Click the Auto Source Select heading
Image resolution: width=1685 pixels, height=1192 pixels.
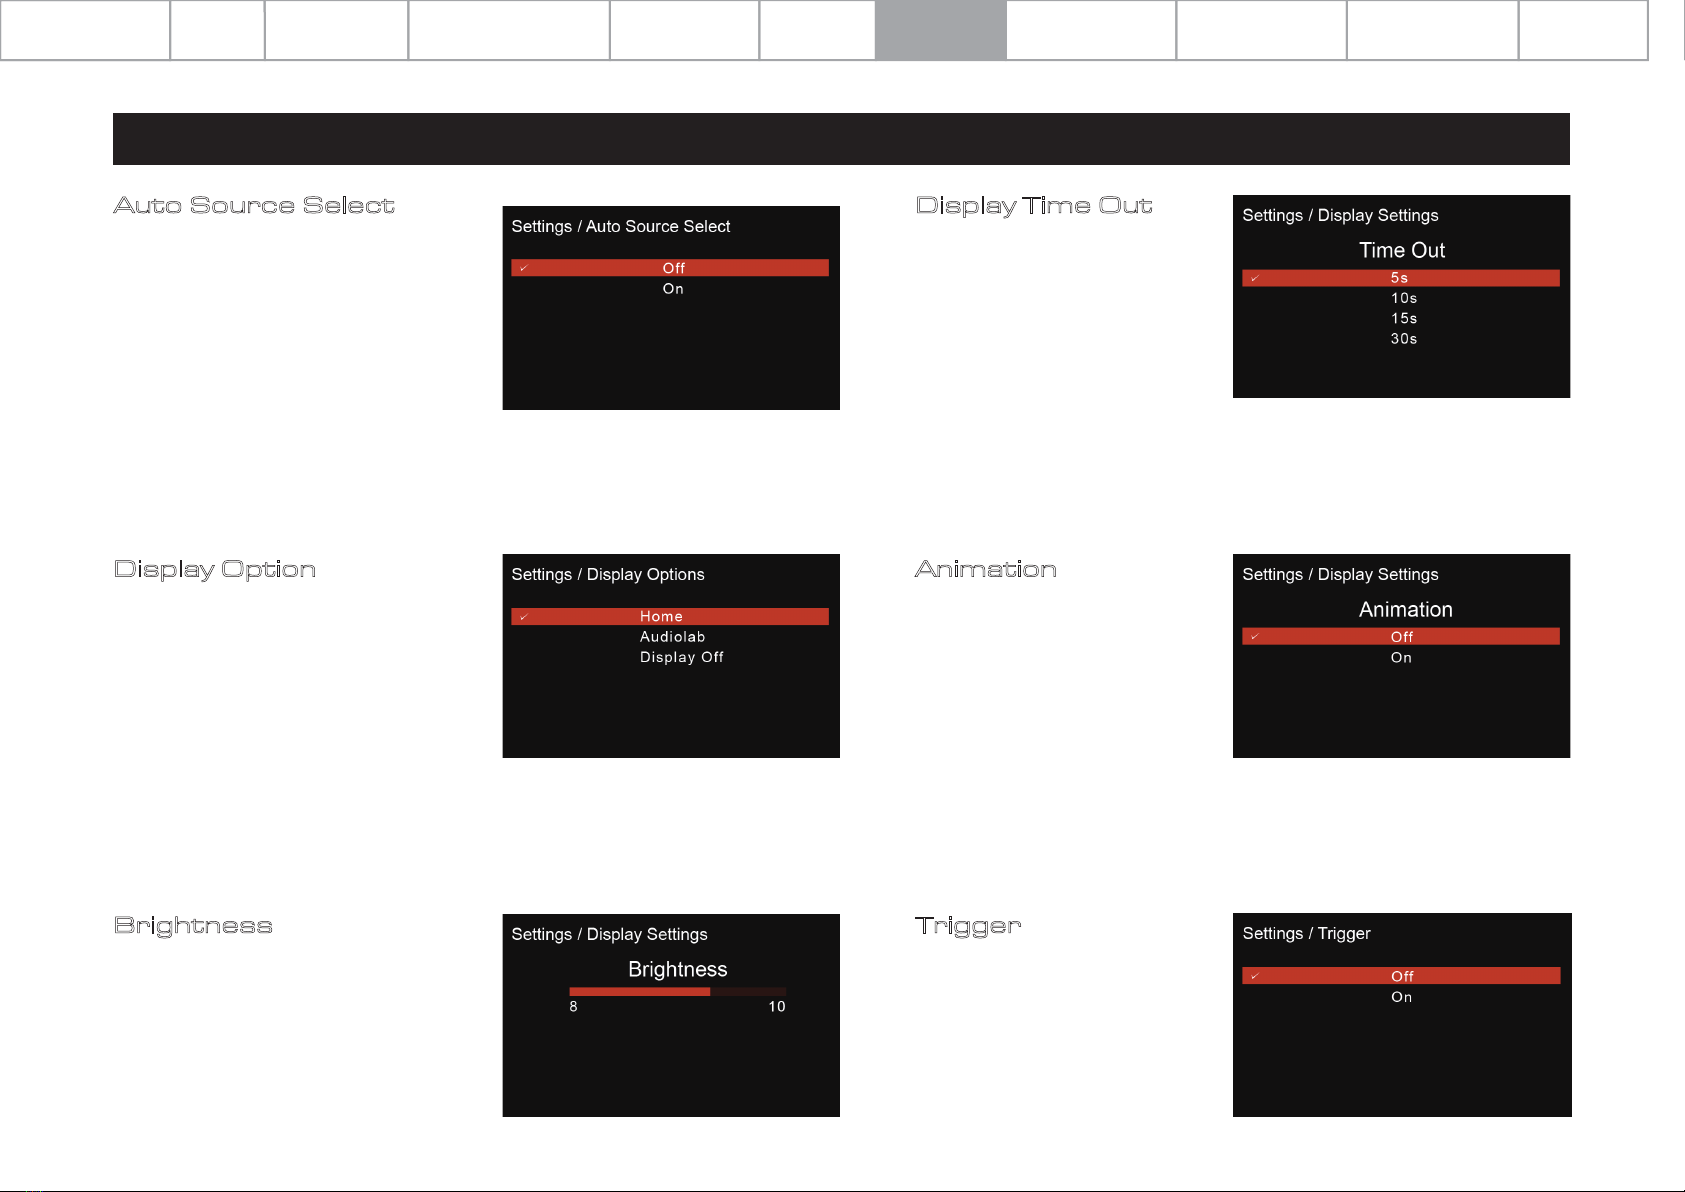pyautogui.click(x=254, y=205)
